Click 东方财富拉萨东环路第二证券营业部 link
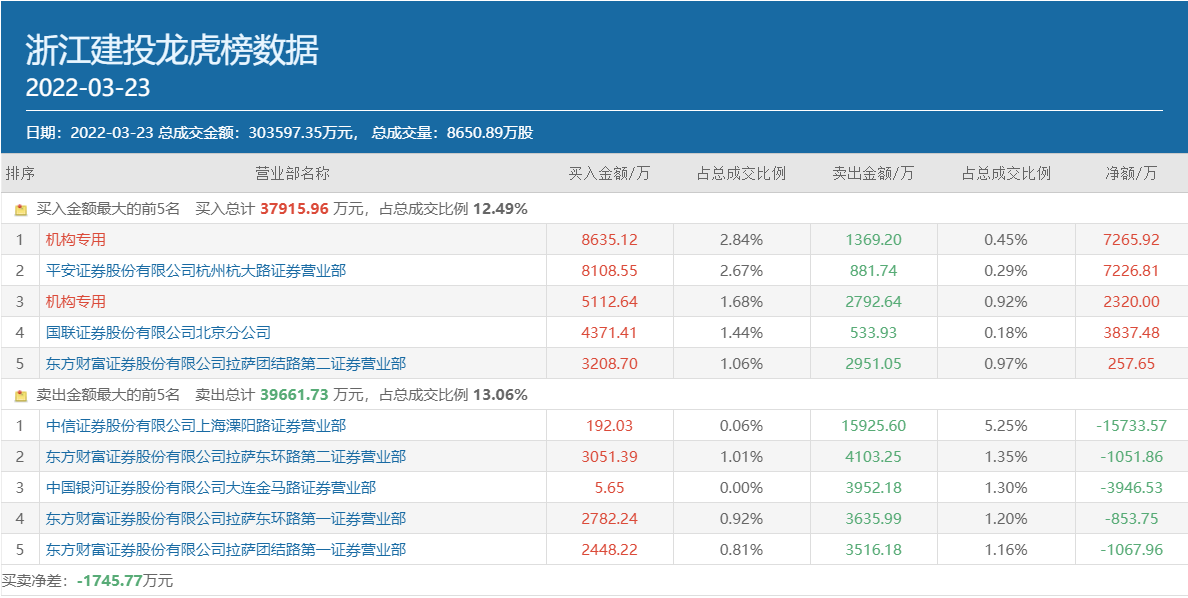The image size is (1188, 598). pyautogui.click(x=226, y=457)
